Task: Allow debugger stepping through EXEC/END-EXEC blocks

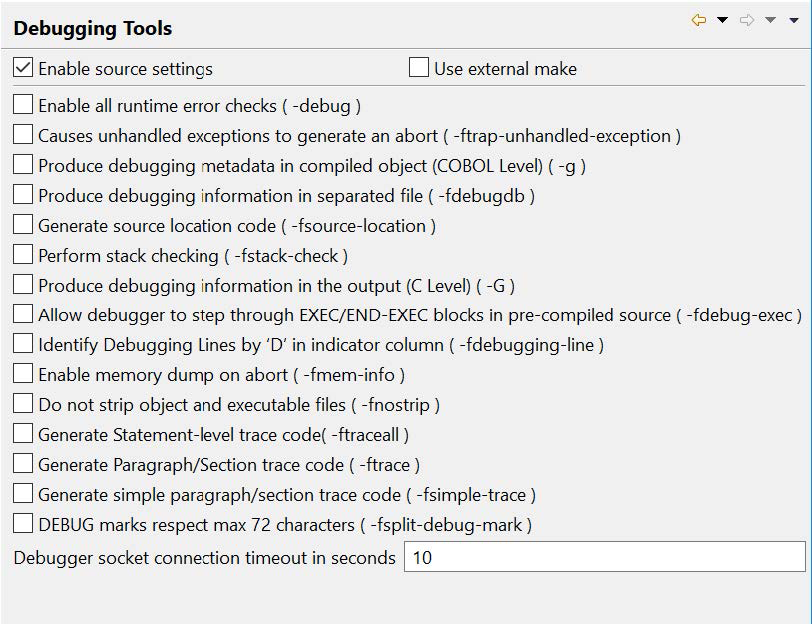Action: pos(21,314)
